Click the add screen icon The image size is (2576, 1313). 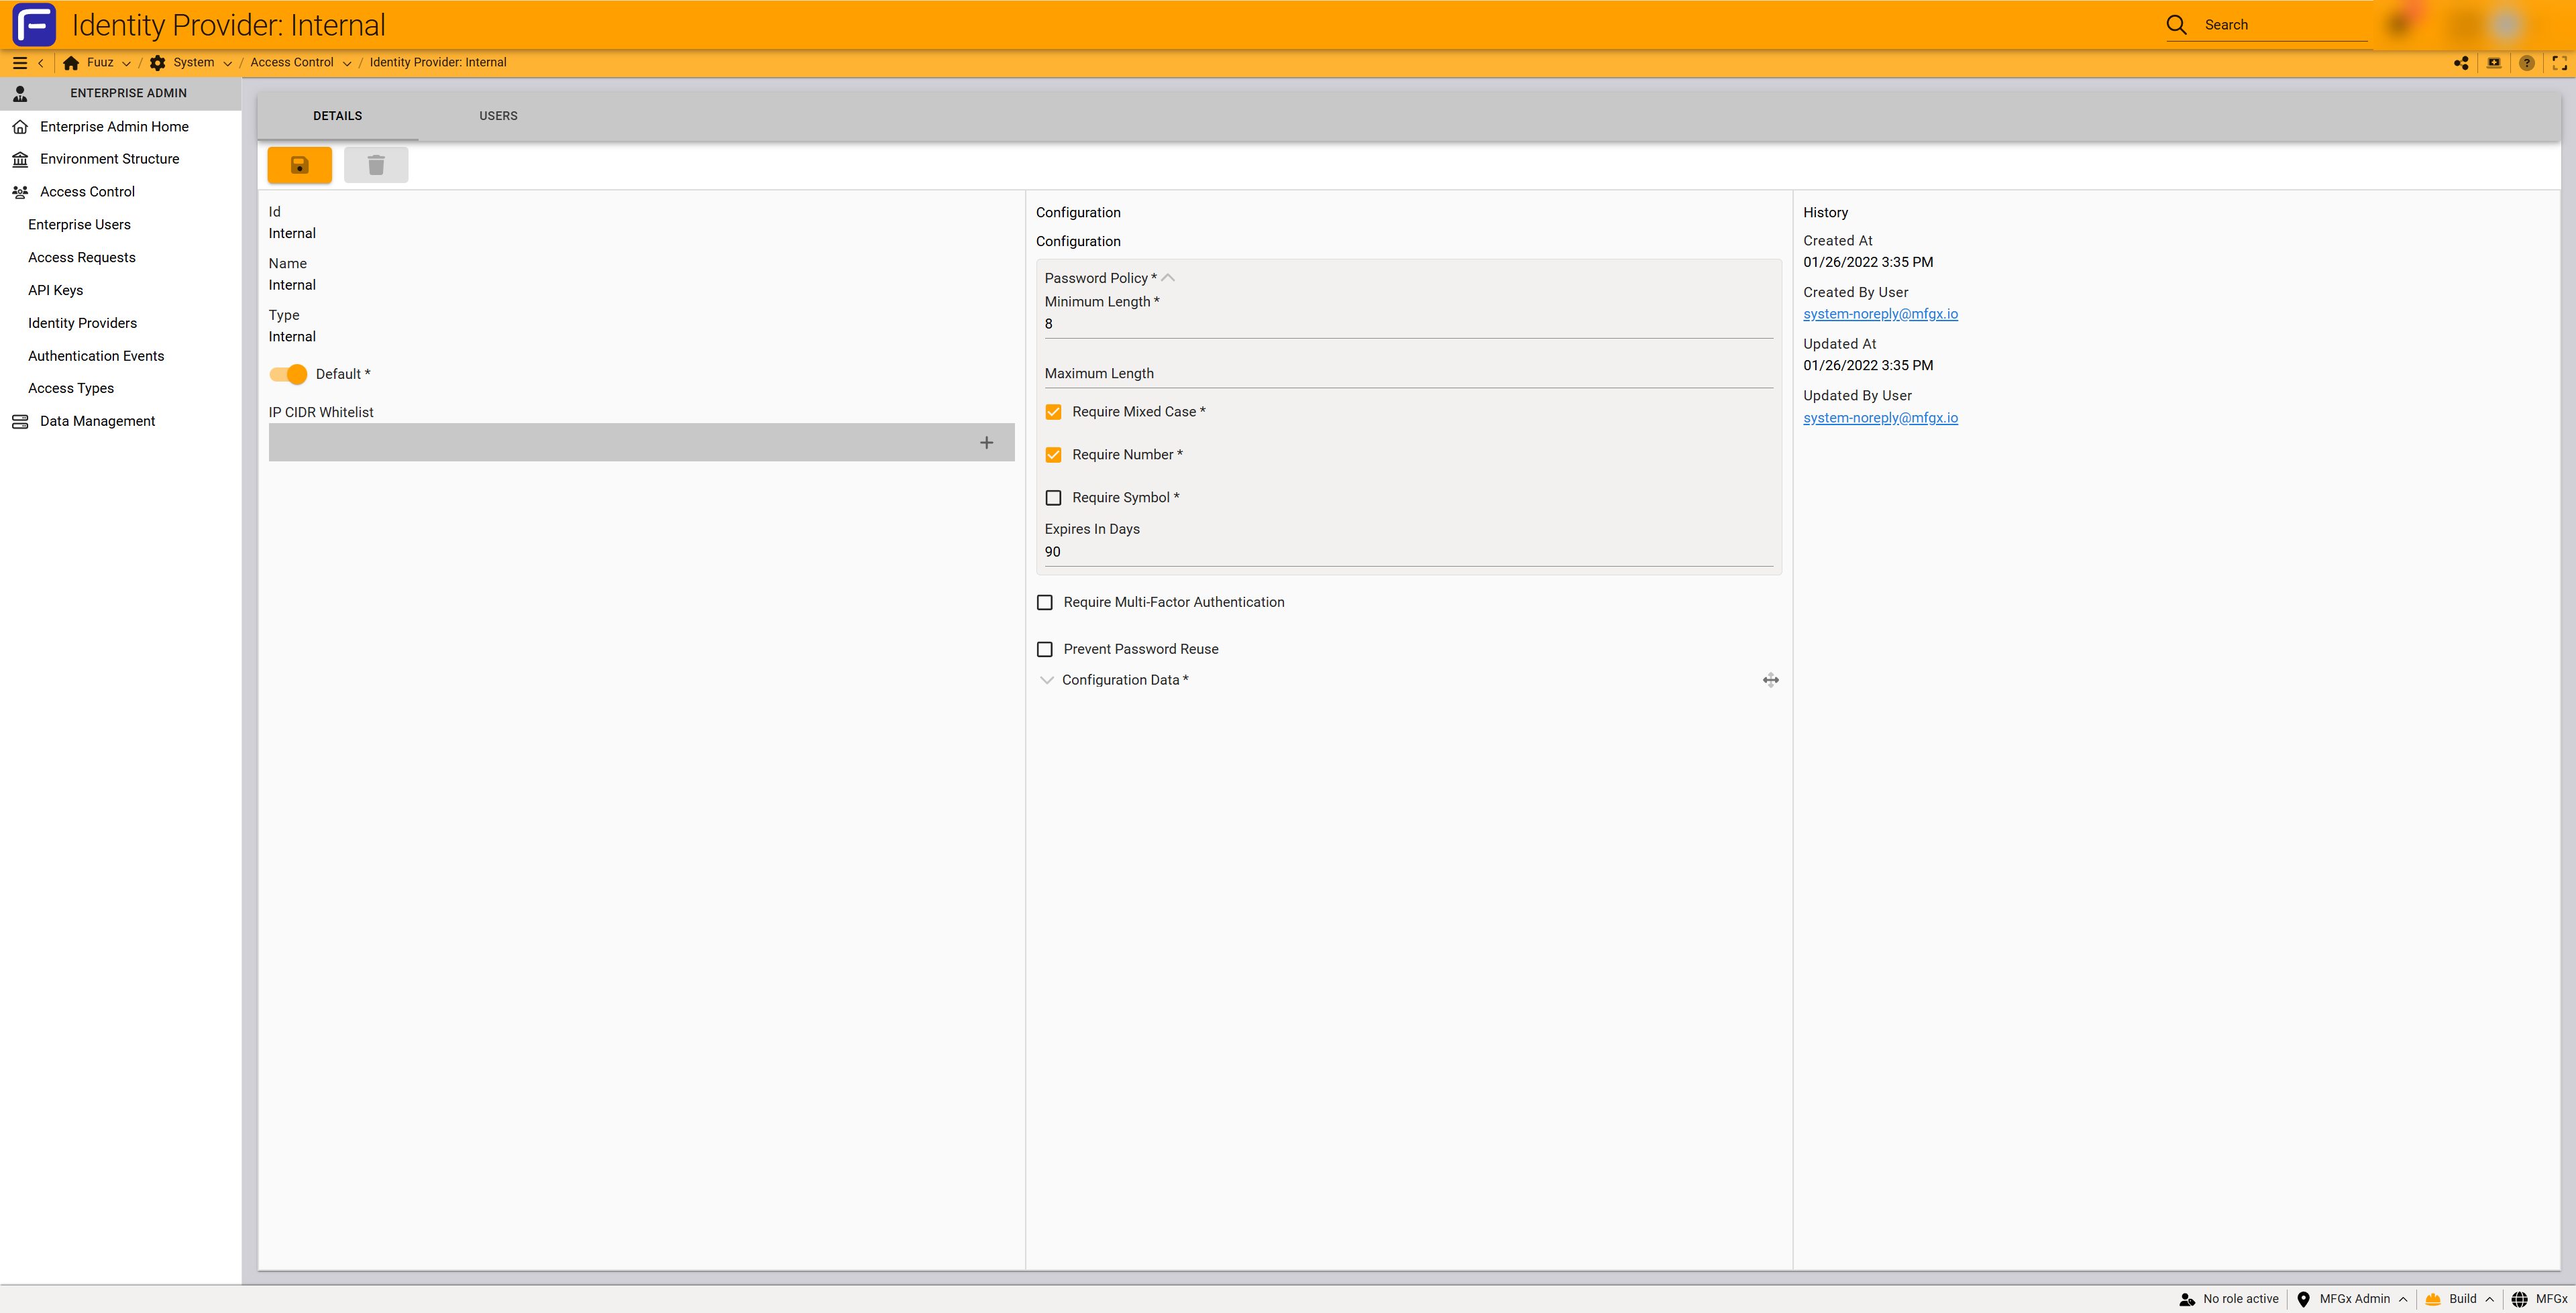2494,63
